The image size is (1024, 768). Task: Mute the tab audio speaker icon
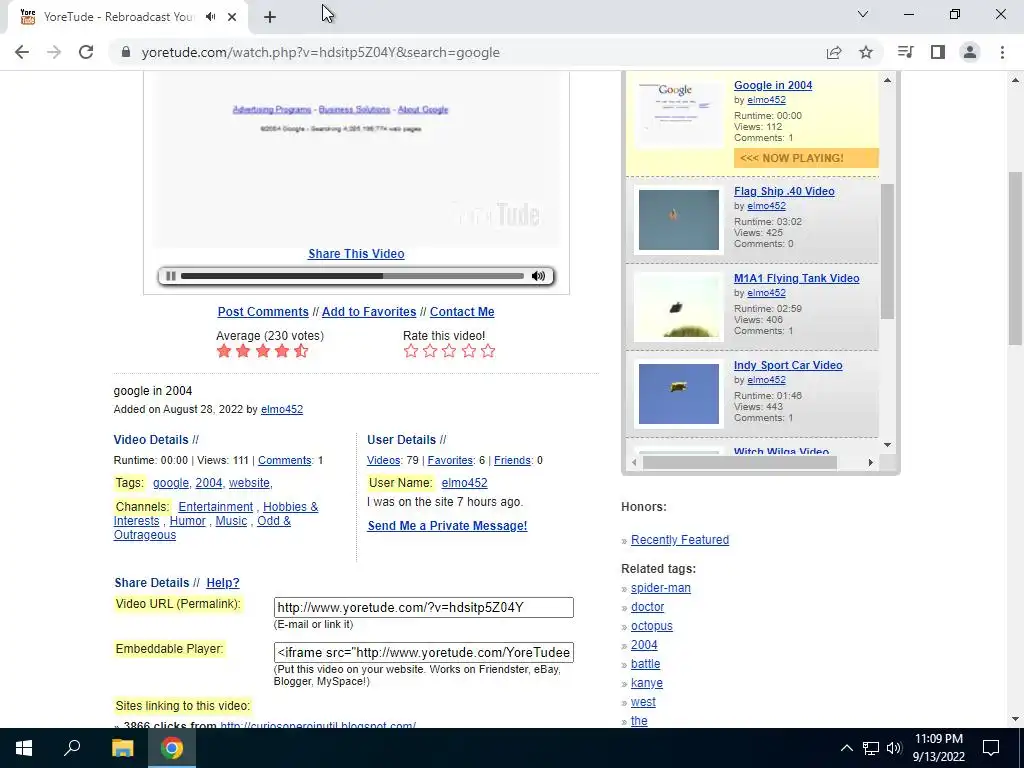(x=210, y=17)
